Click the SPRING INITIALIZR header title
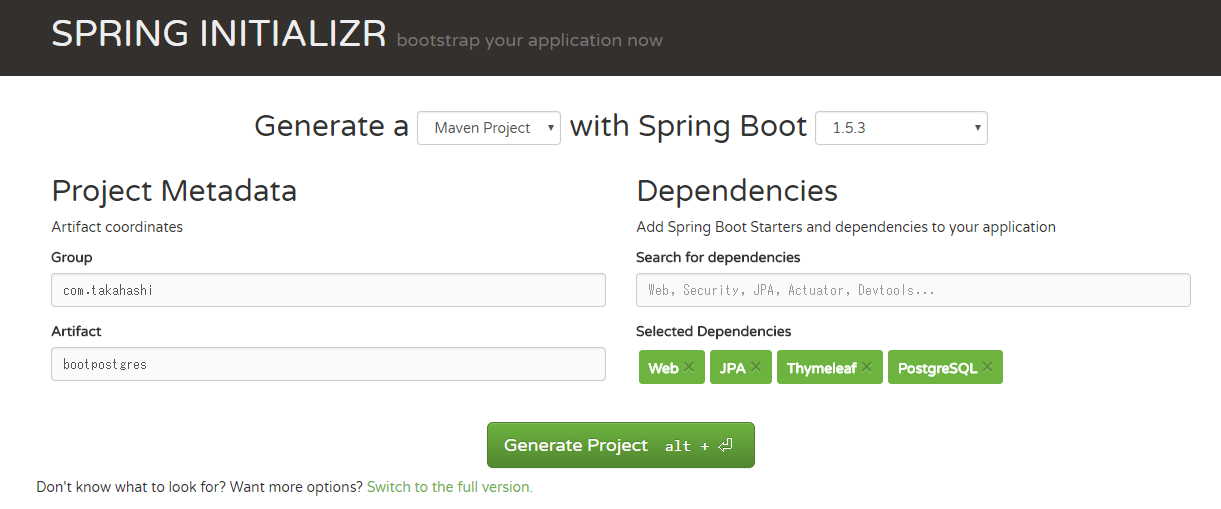This screenshot has width=1221, height=509. [x=219, y=34]
